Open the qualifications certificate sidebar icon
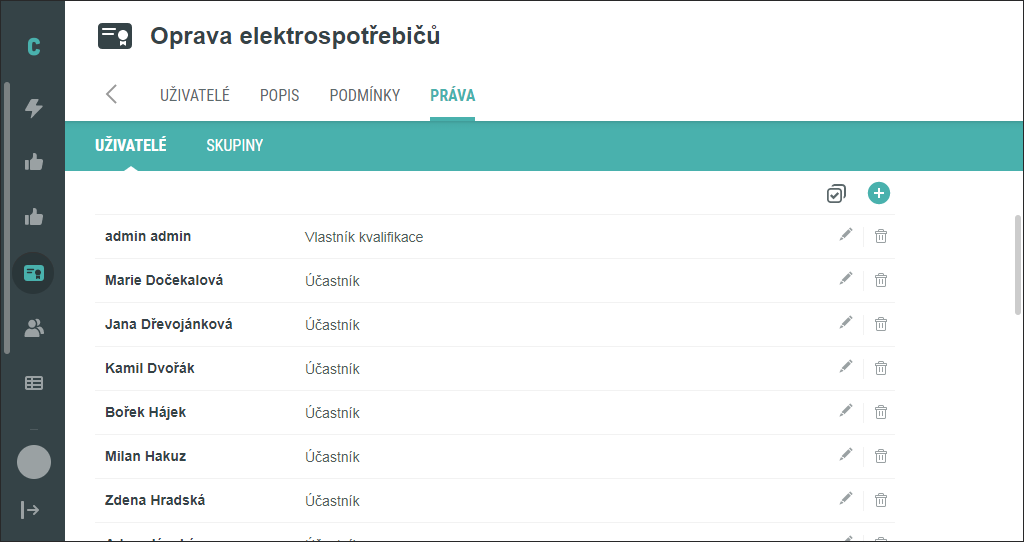 tap(33, 273)
